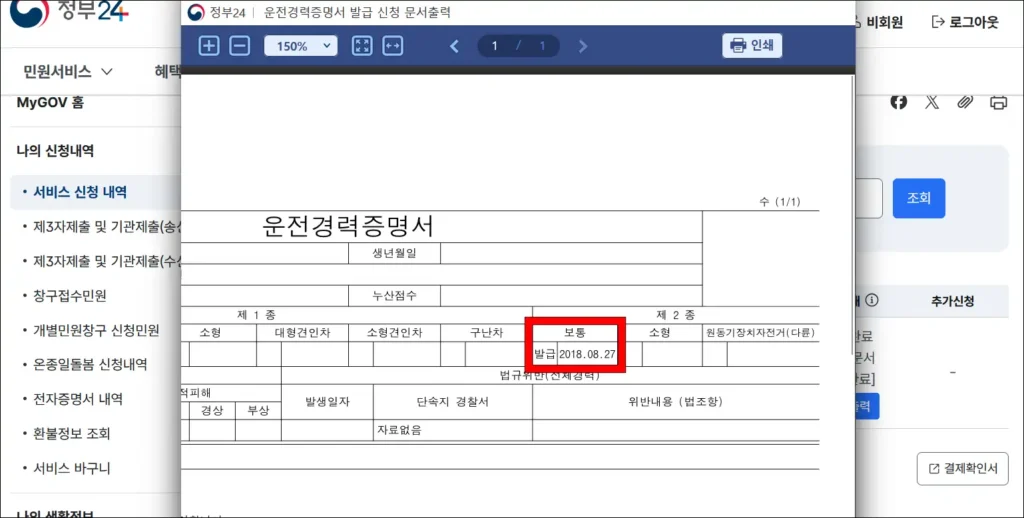
Task: Click the 구난차 license type cell
Action: click(487, 332)
